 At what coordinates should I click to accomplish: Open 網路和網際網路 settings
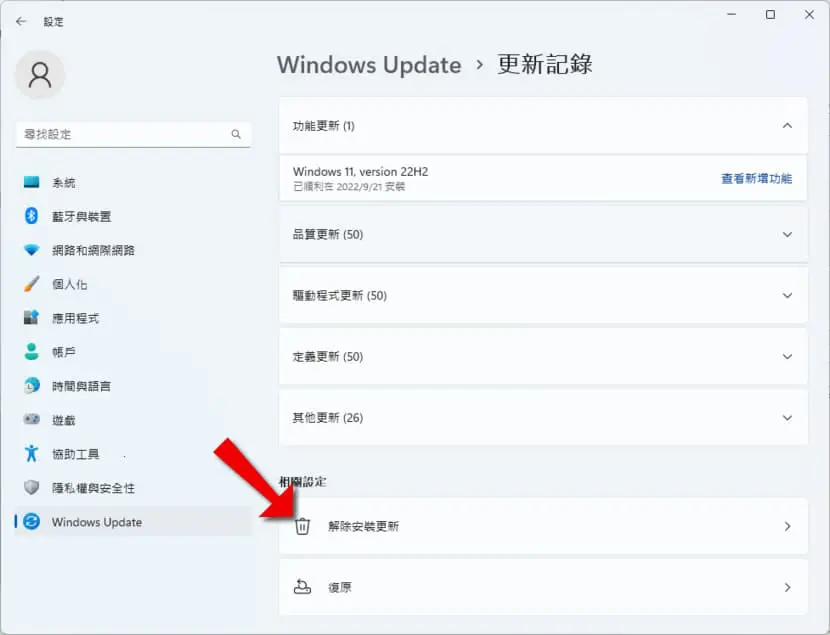(x=133, y=250)
